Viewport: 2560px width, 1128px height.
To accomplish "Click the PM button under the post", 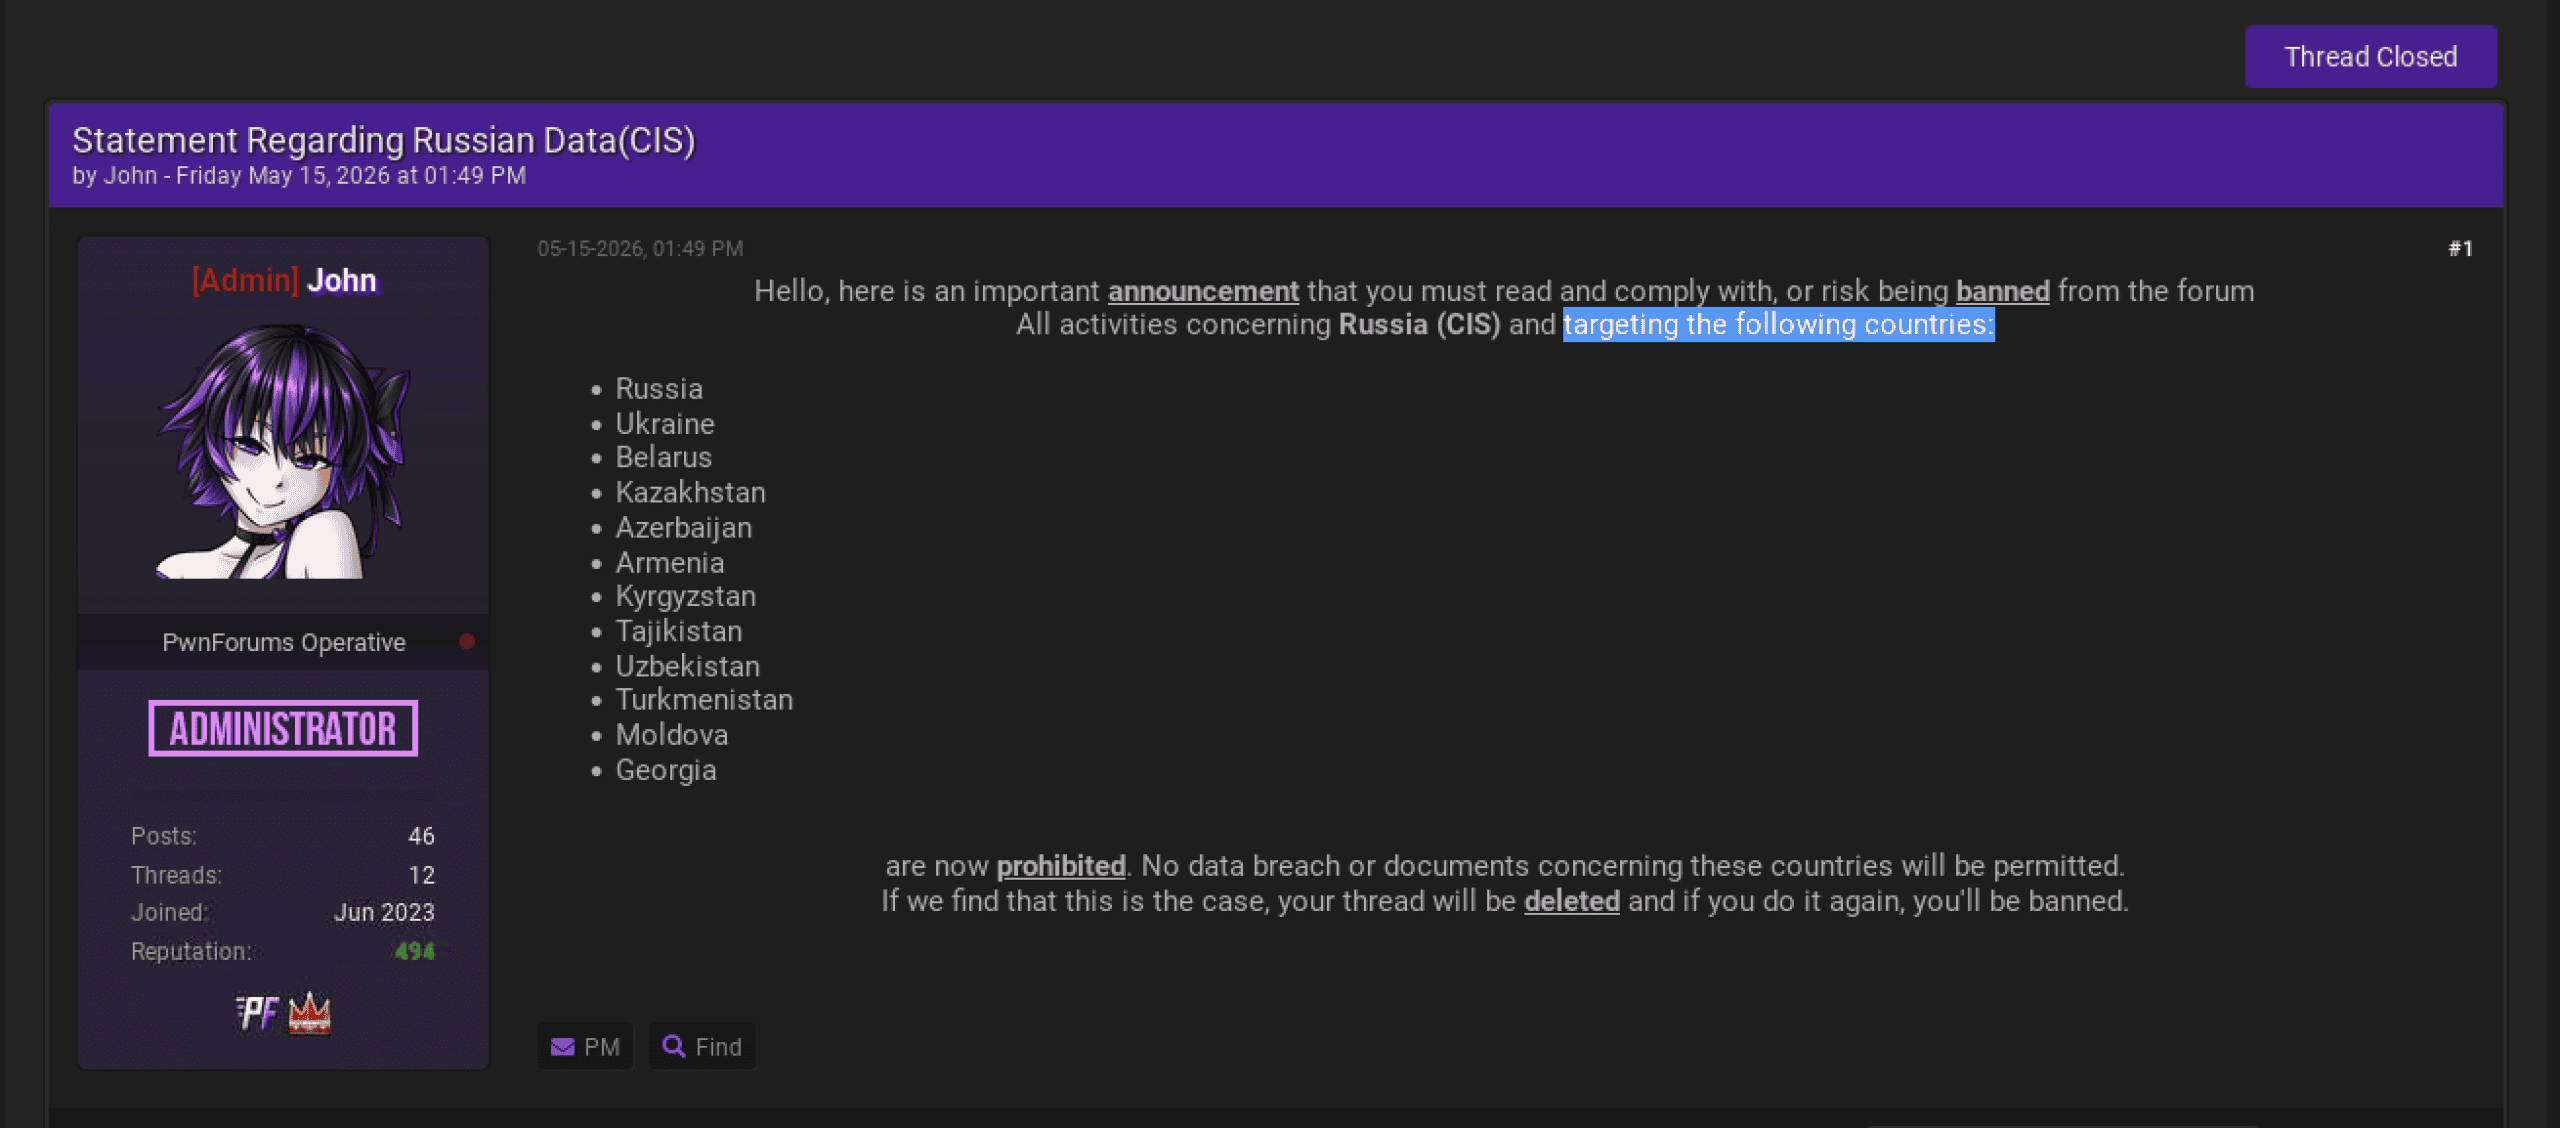I will click(586, 1047).
